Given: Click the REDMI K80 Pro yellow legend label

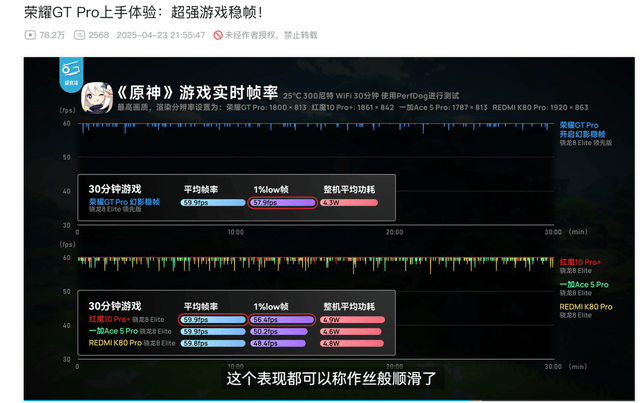Looking at the screenshot, I should pyautogui.click(x=586, y=307).
